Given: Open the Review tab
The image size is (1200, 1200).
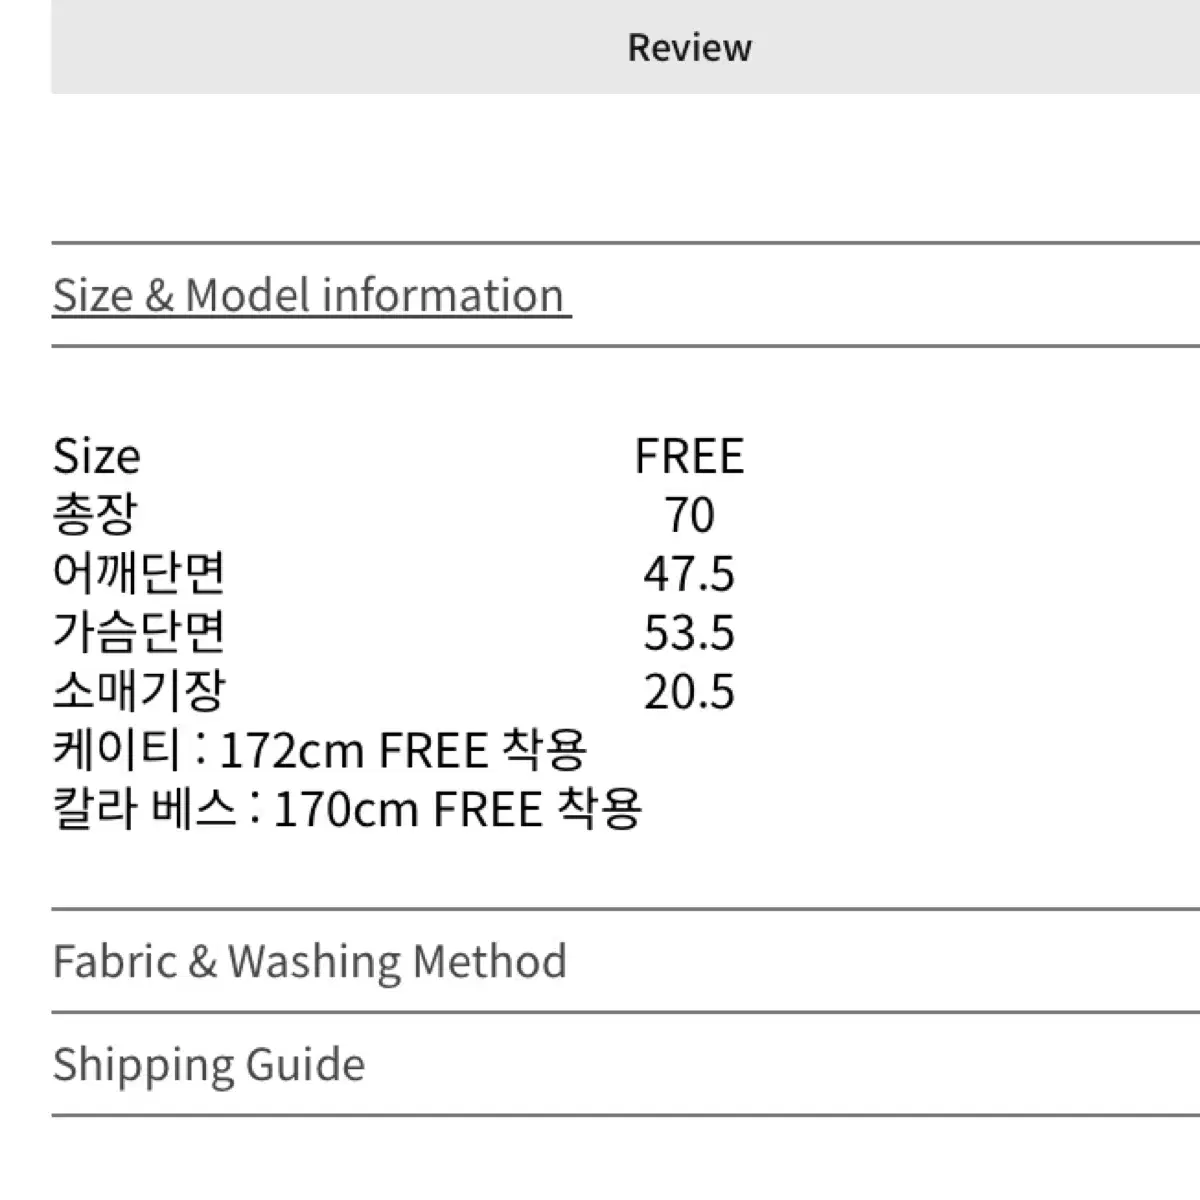Looking at the screenshot, I should pos(689,47).
